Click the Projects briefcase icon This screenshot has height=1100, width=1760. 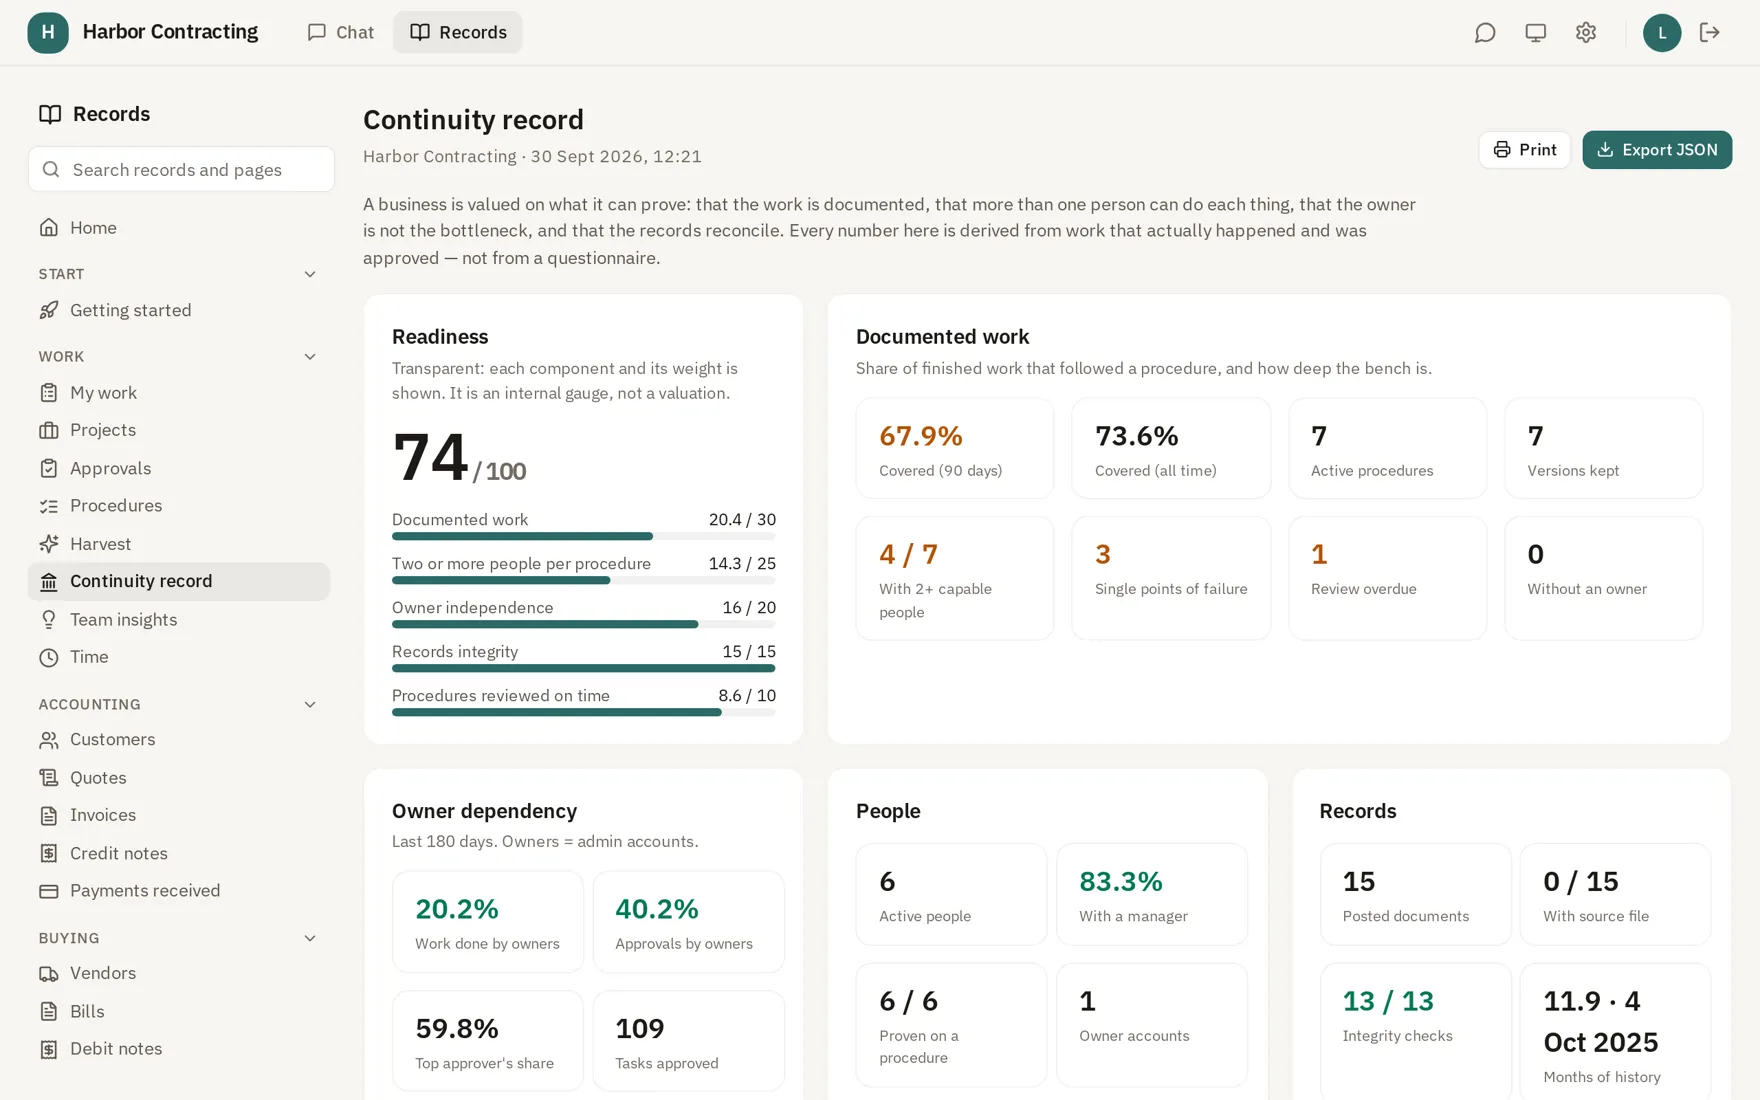coord(49,430)
